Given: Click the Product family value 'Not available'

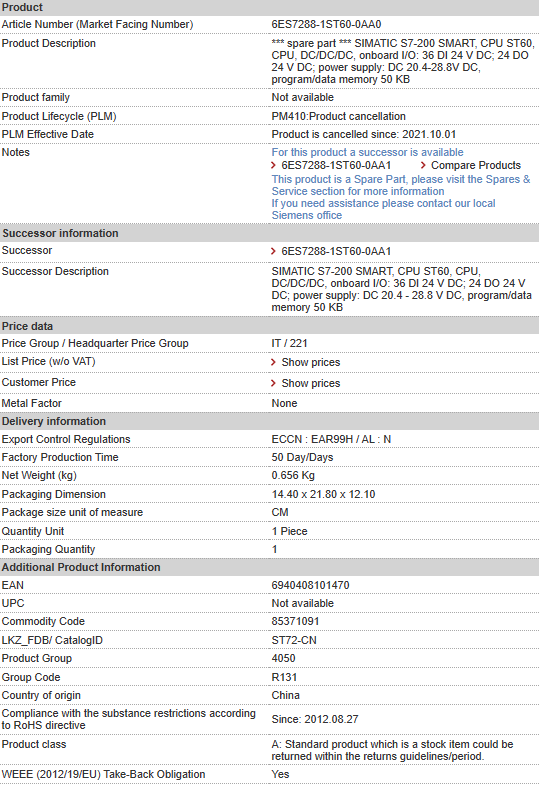Looking at the screenshot, I should click(302, 97).
